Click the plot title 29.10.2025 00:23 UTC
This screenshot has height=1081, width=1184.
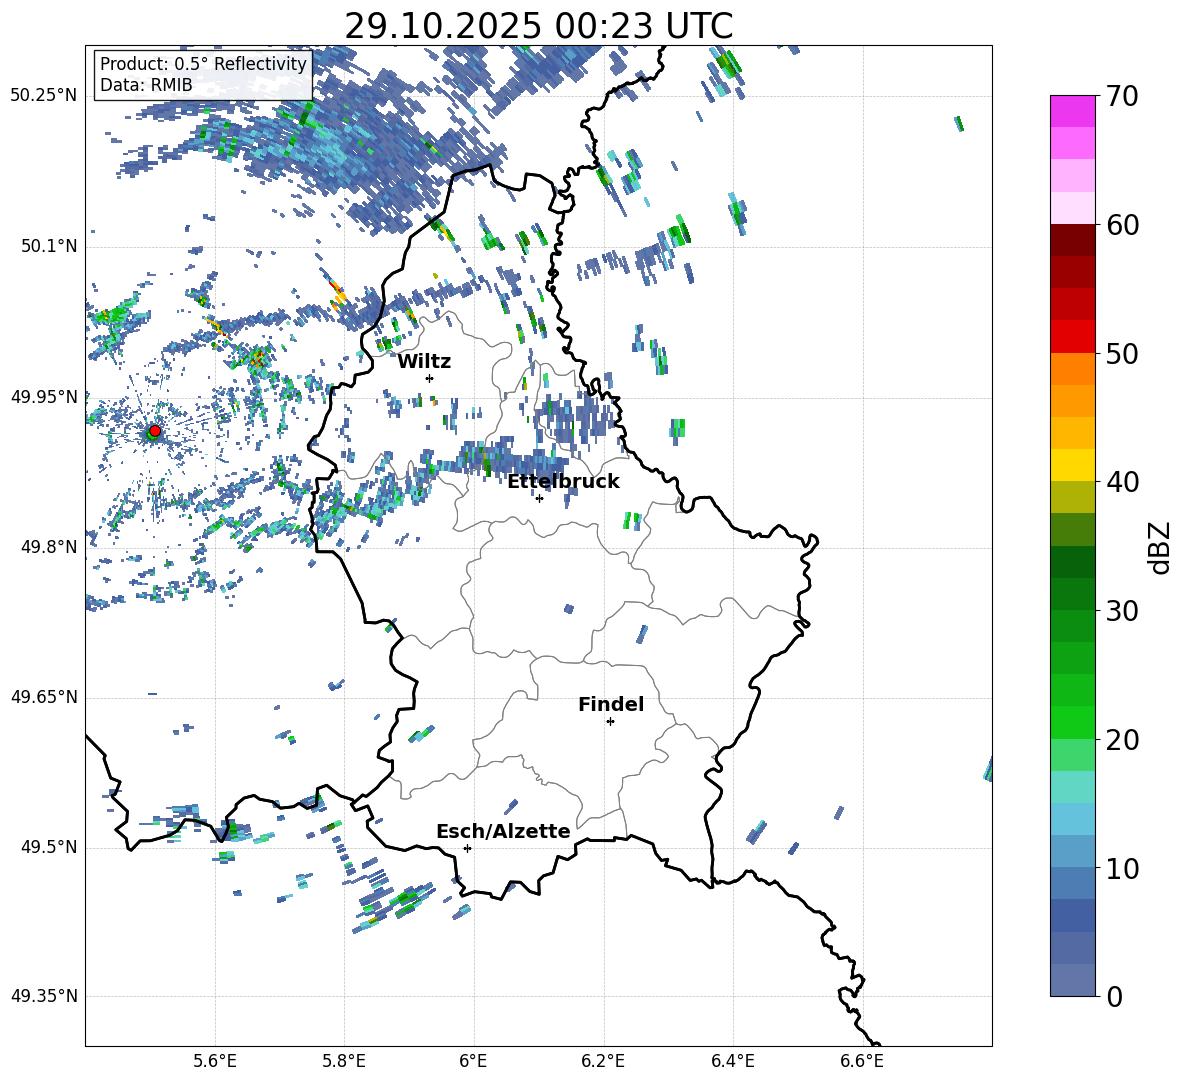(539, 26)
